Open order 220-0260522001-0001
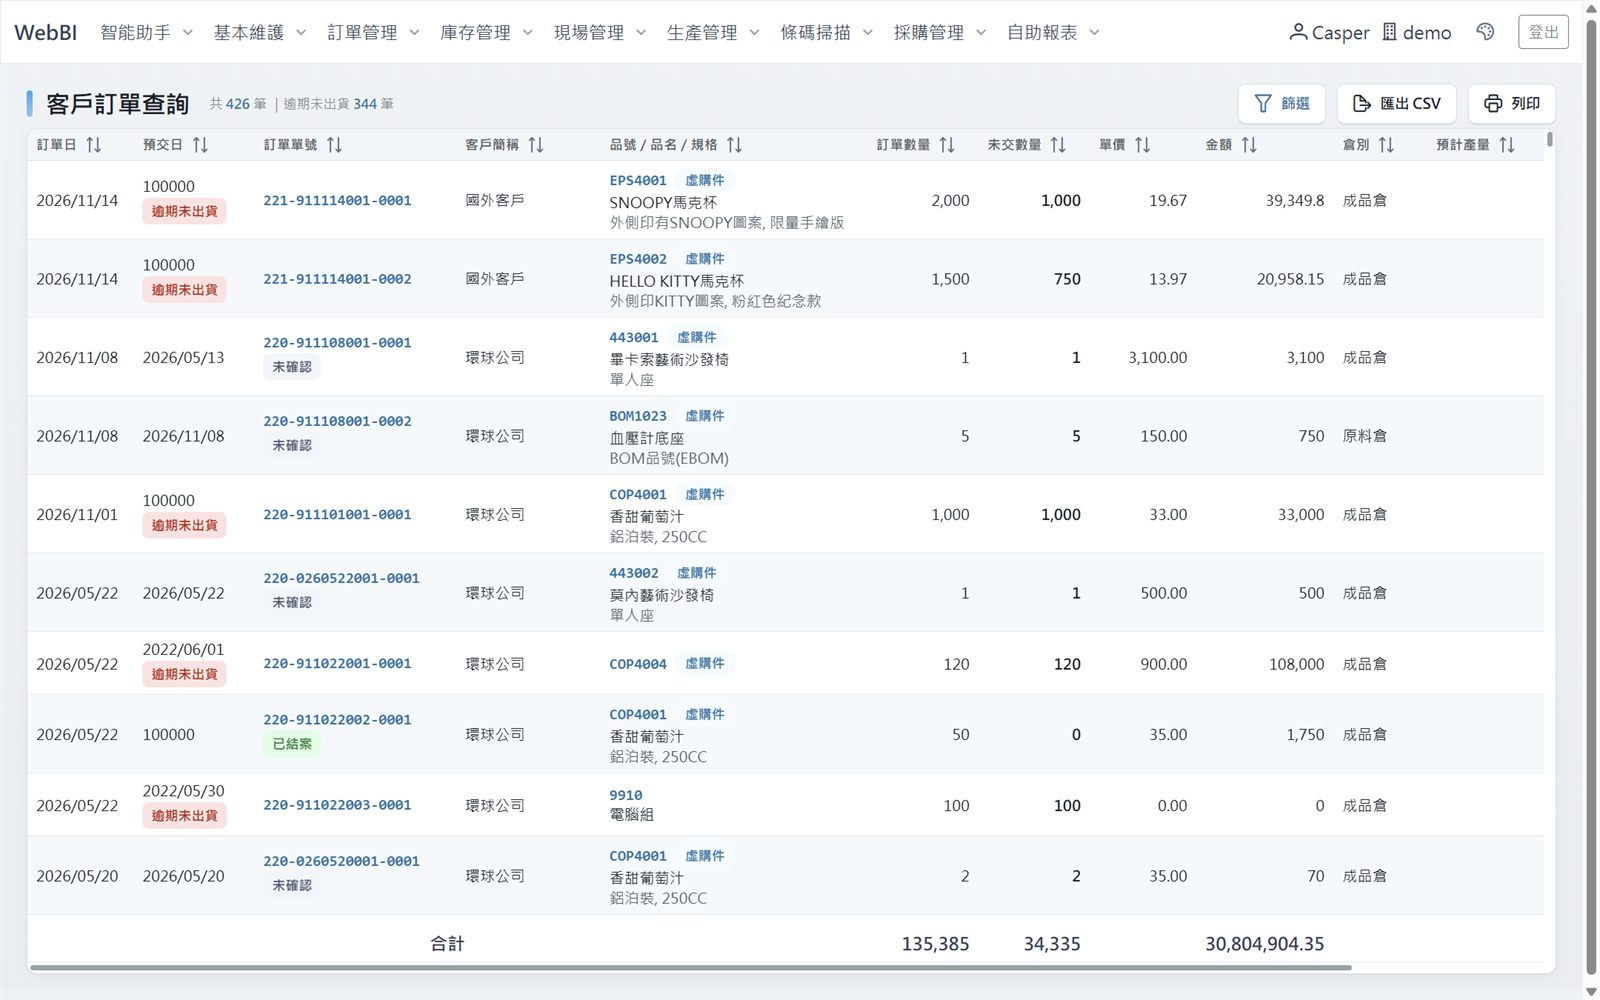The height and width of the screenshot is (1000, 1600). 341,578
